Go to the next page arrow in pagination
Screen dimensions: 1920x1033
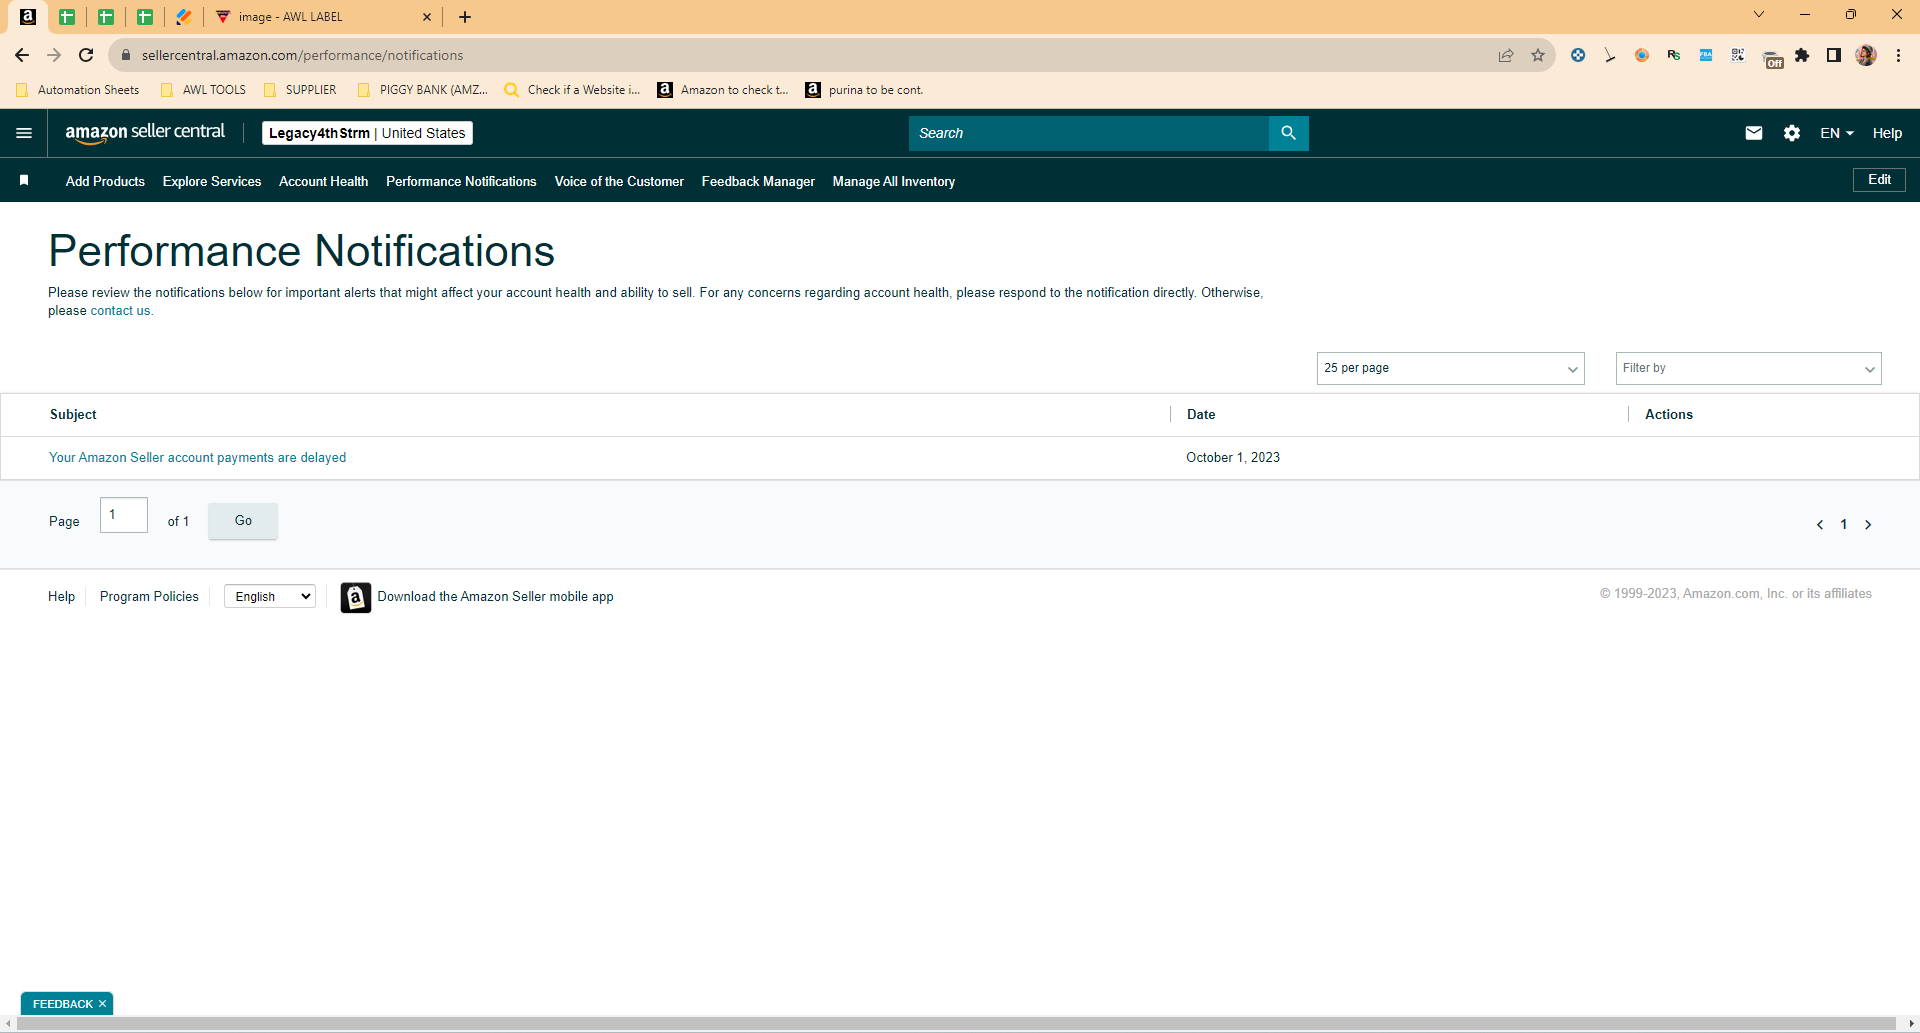click(x=1868, y=524)
